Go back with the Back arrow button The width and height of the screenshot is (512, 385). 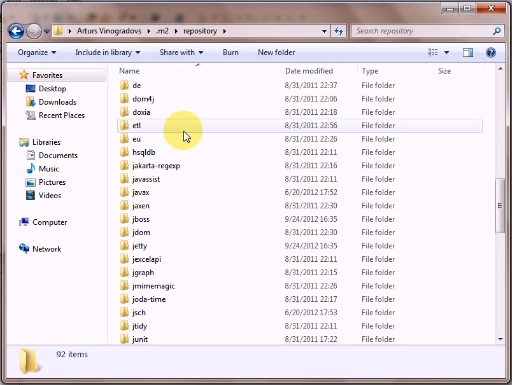click(x=16, y=31)
